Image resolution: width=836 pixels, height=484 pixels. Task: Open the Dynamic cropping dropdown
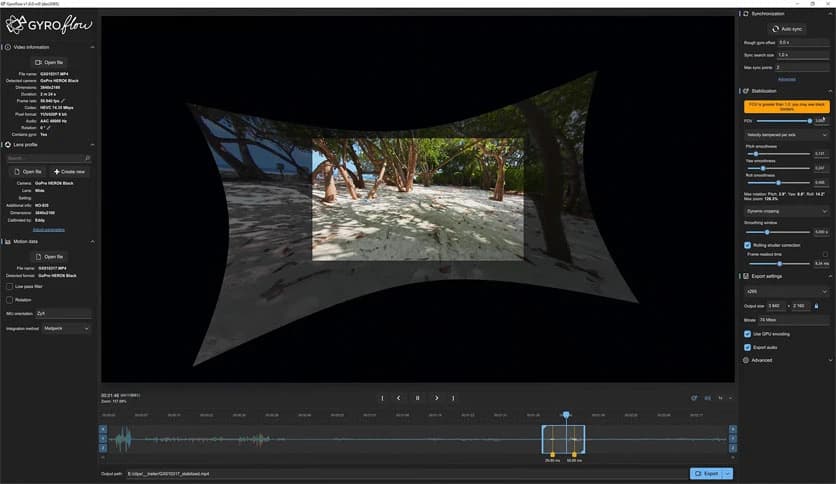point(787,211)
